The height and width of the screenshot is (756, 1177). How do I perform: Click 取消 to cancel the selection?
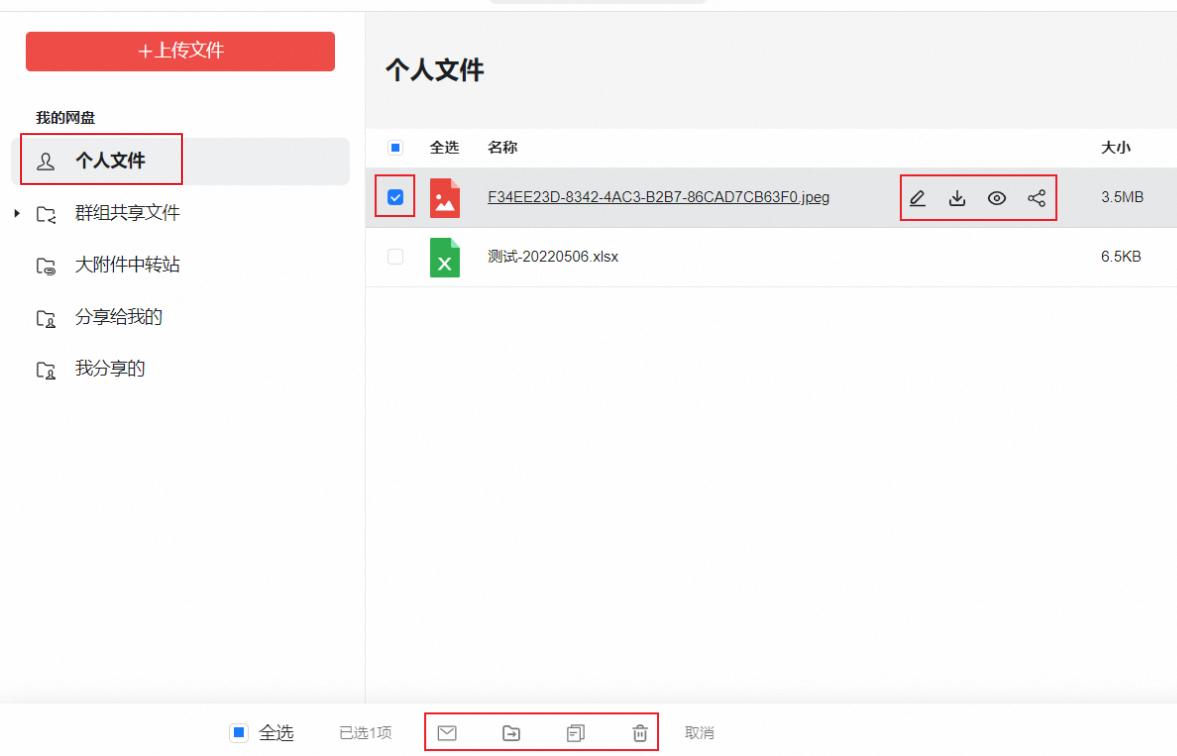(x=698, y=732)
